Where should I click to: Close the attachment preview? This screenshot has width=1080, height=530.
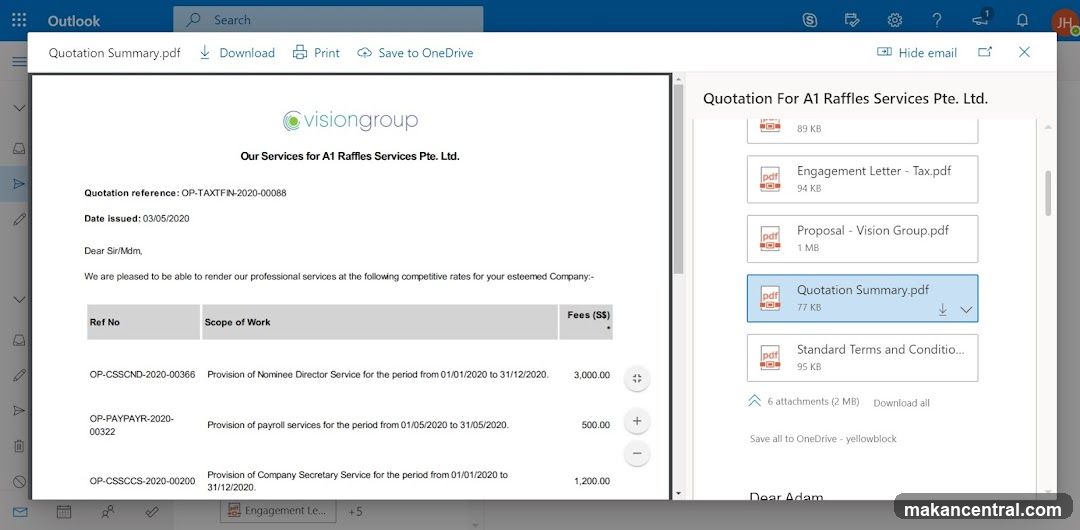pos(1024,52)
